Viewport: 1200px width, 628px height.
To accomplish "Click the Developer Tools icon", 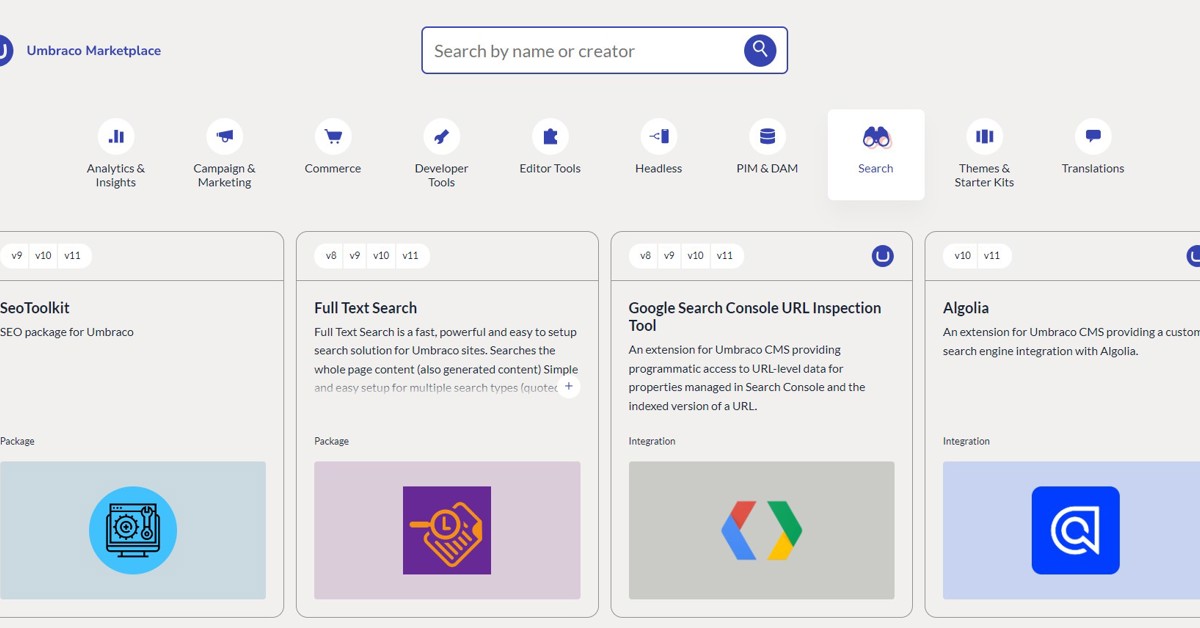I will [441, 135].
